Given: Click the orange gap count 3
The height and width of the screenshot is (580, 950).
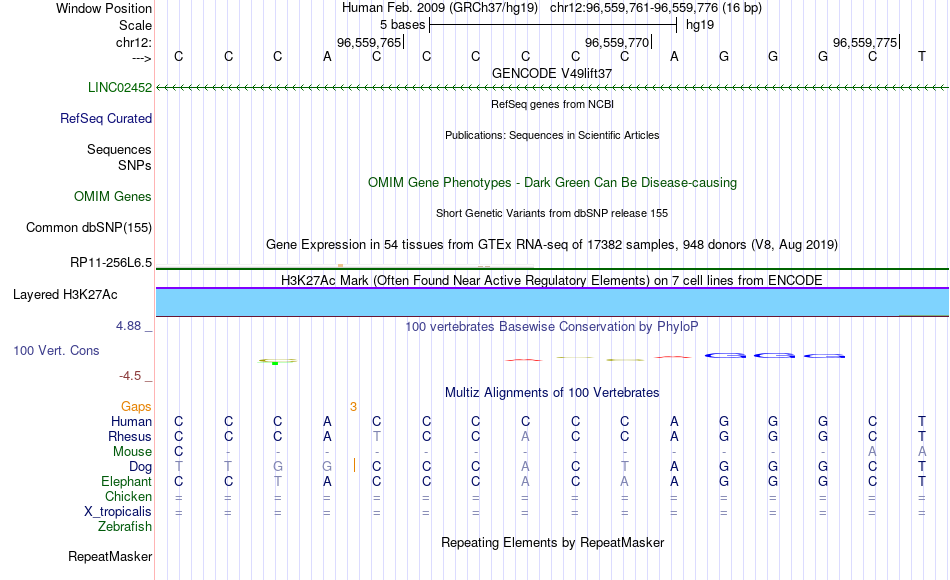Looking at the screenshot, I should click(x=353, y=407).
